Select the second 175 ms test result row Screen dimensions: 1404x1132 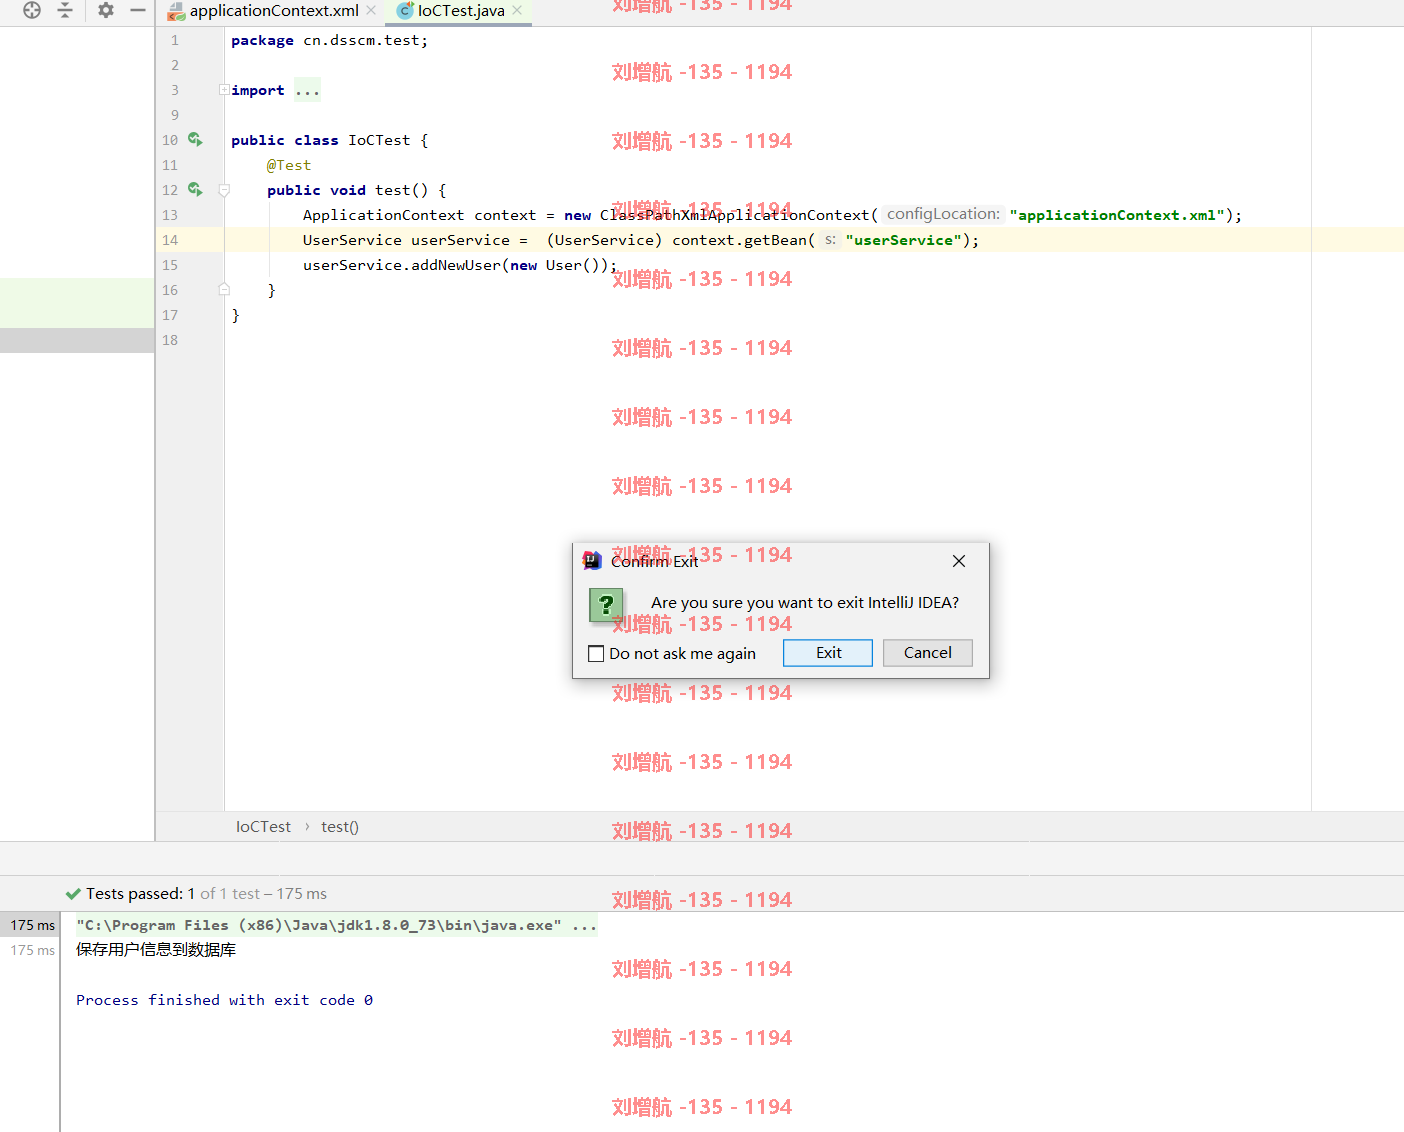[x=32, y=950]
